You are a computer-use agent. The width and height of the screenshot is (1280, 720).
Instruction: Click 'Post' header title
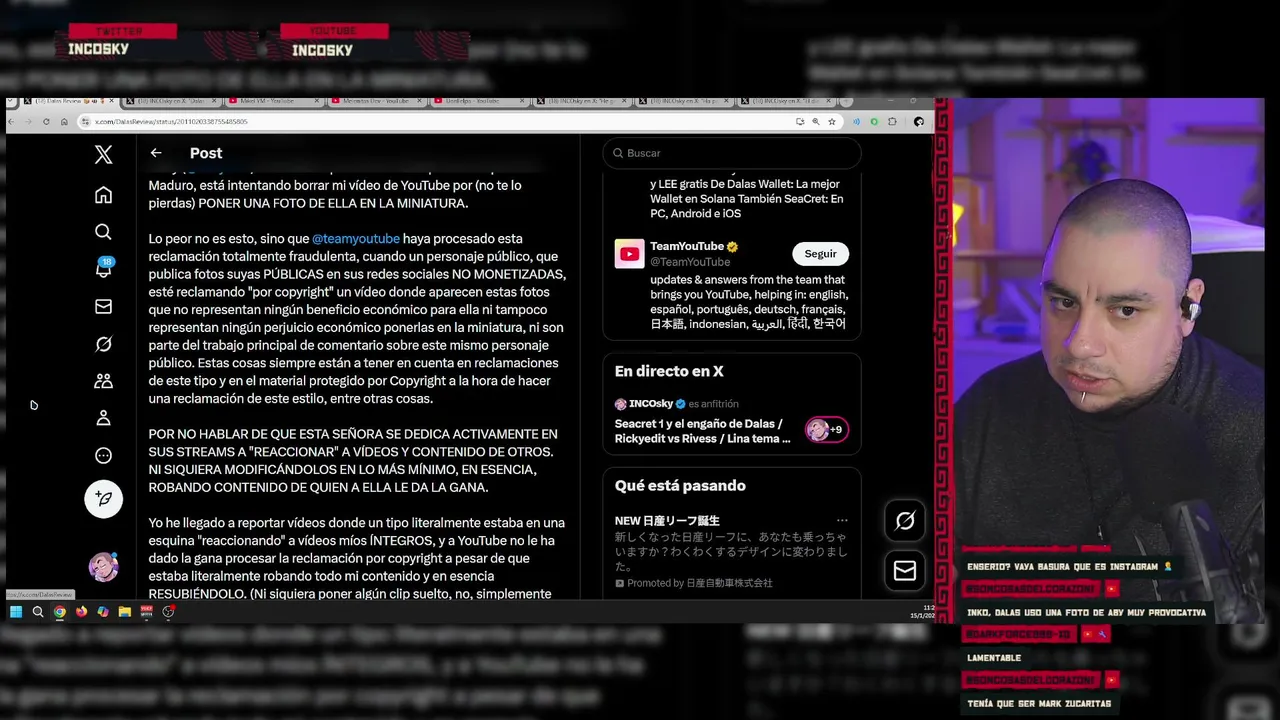tap(206, 153)
